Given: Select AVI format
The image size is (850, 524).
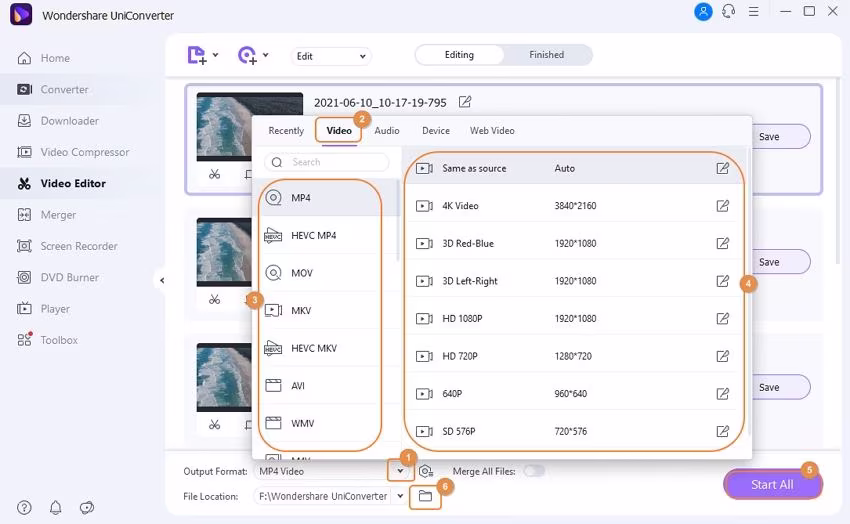Looking at the screenshot, I should tap(324, 386).
